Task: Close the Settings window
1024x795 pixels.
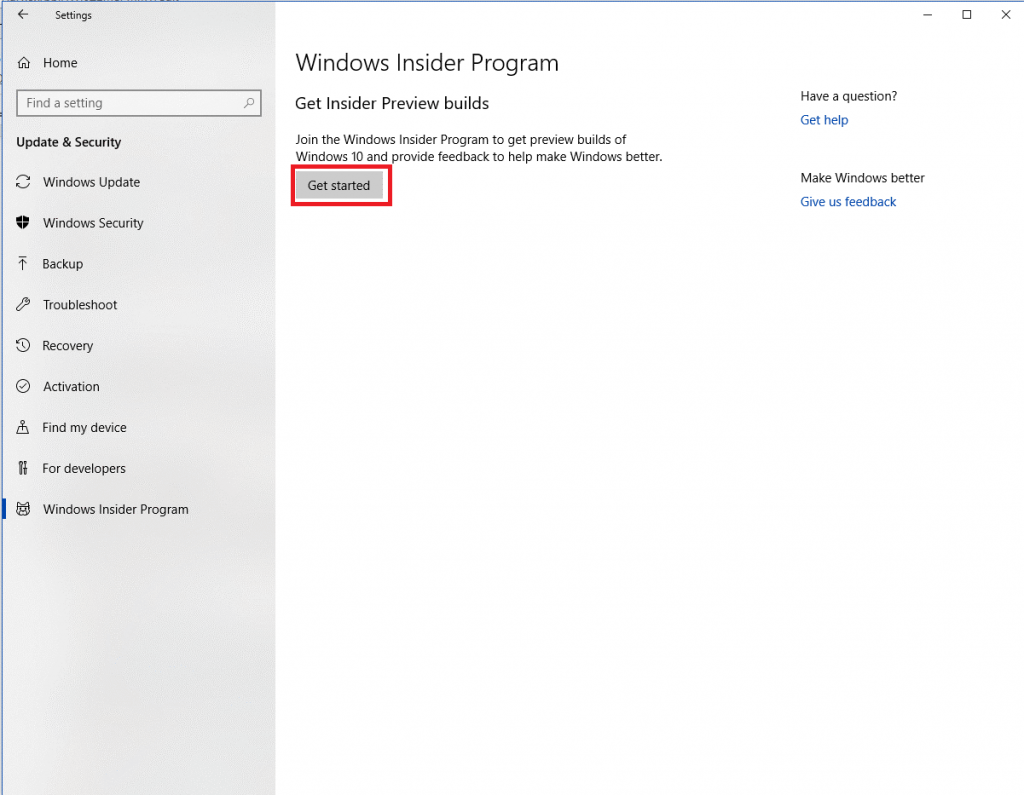Action: coord(1006,14)
